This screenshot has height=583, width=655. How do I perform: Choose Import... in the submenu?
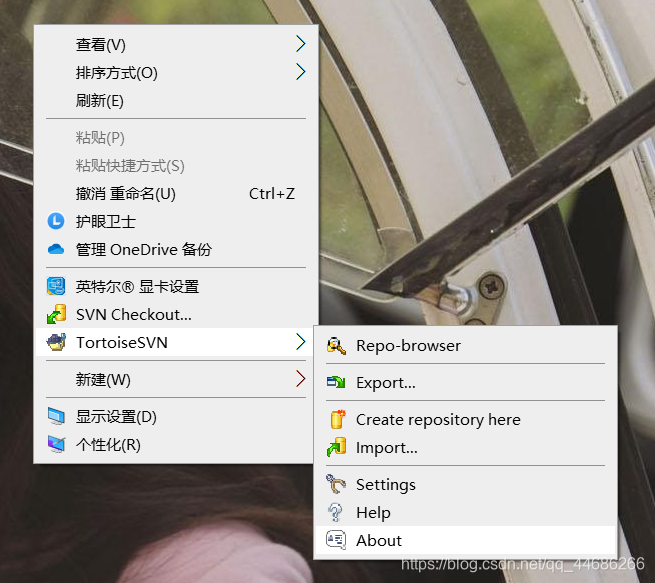465,447
